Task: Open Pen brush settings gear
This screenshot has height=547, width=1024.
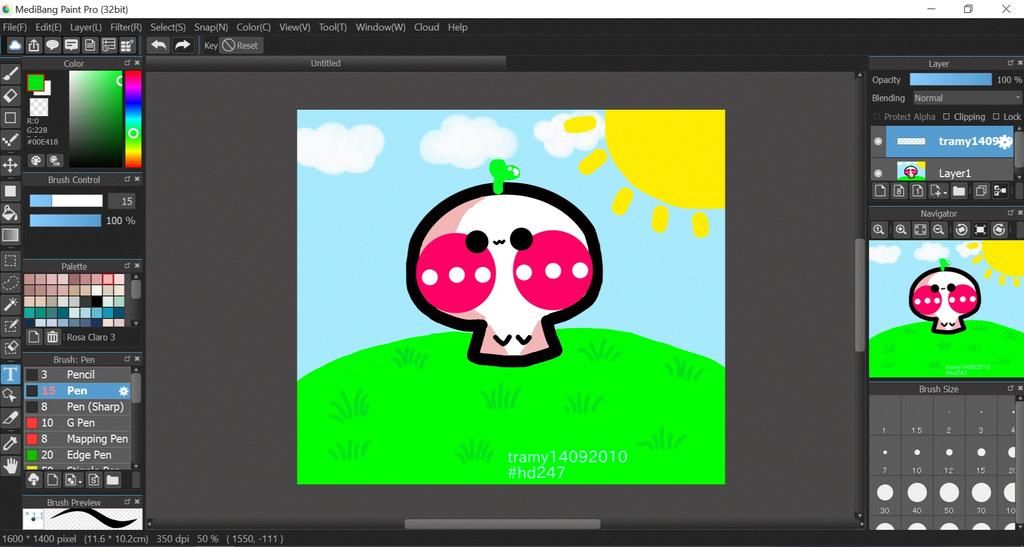Action: tap(123, 391)
